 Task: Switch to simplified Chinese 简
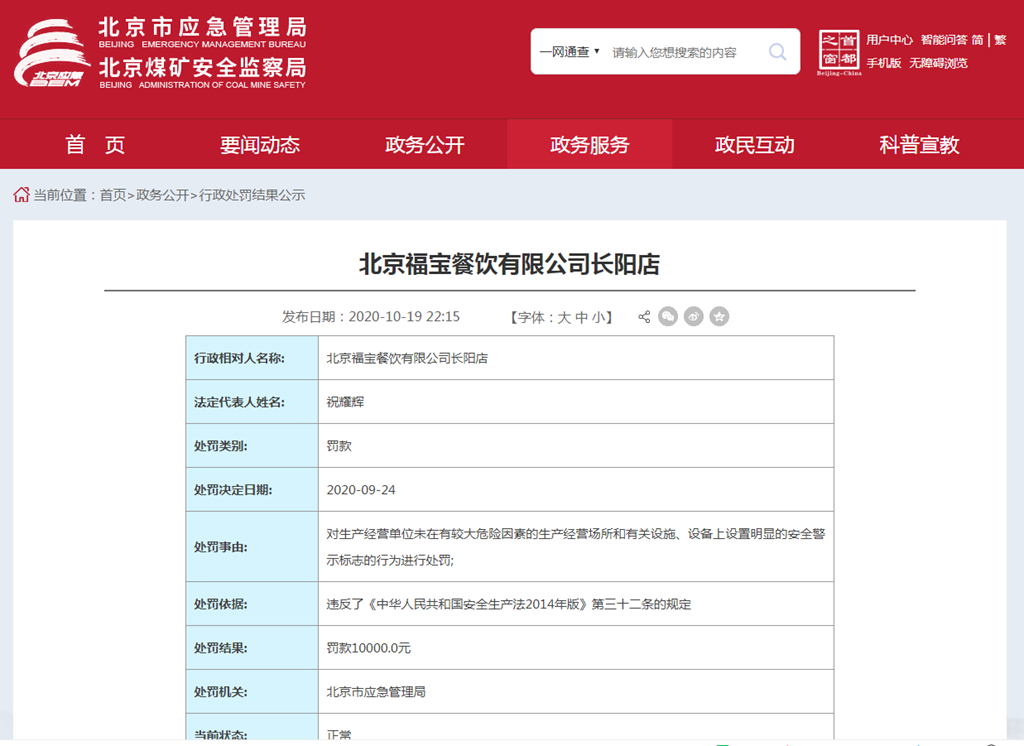(977, 40)
